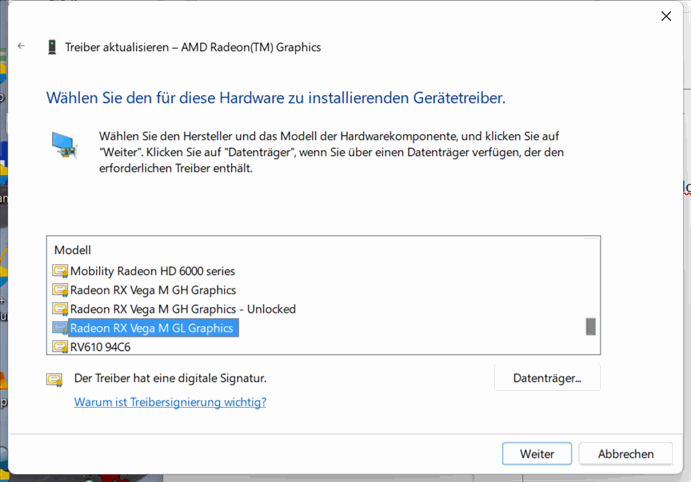Viewport: 691px width, 482px height.
Task: Cancel with the Abbrechen button
Action: tap(625, 453)
